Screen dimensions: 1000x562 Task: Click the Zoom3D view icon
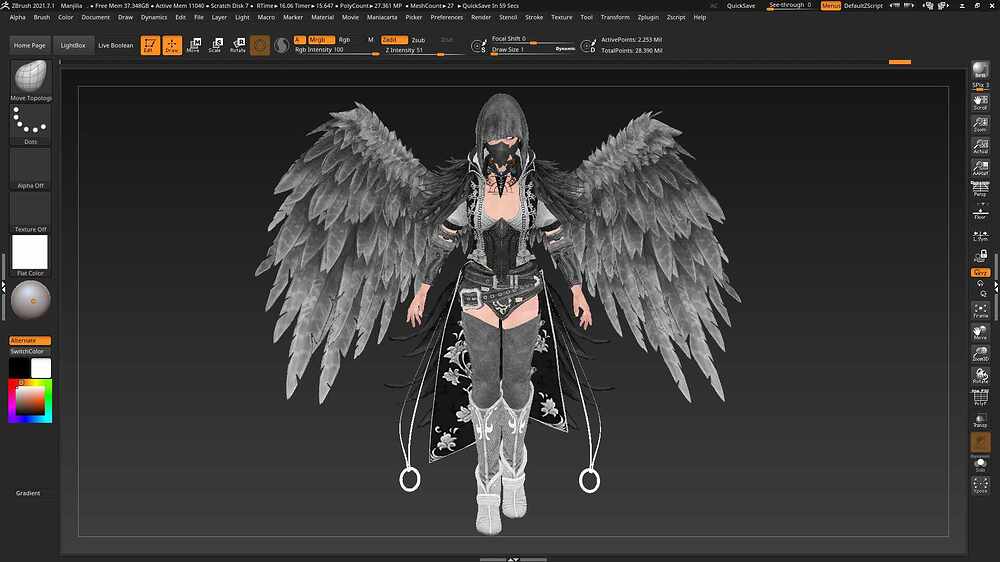[980, 354]
